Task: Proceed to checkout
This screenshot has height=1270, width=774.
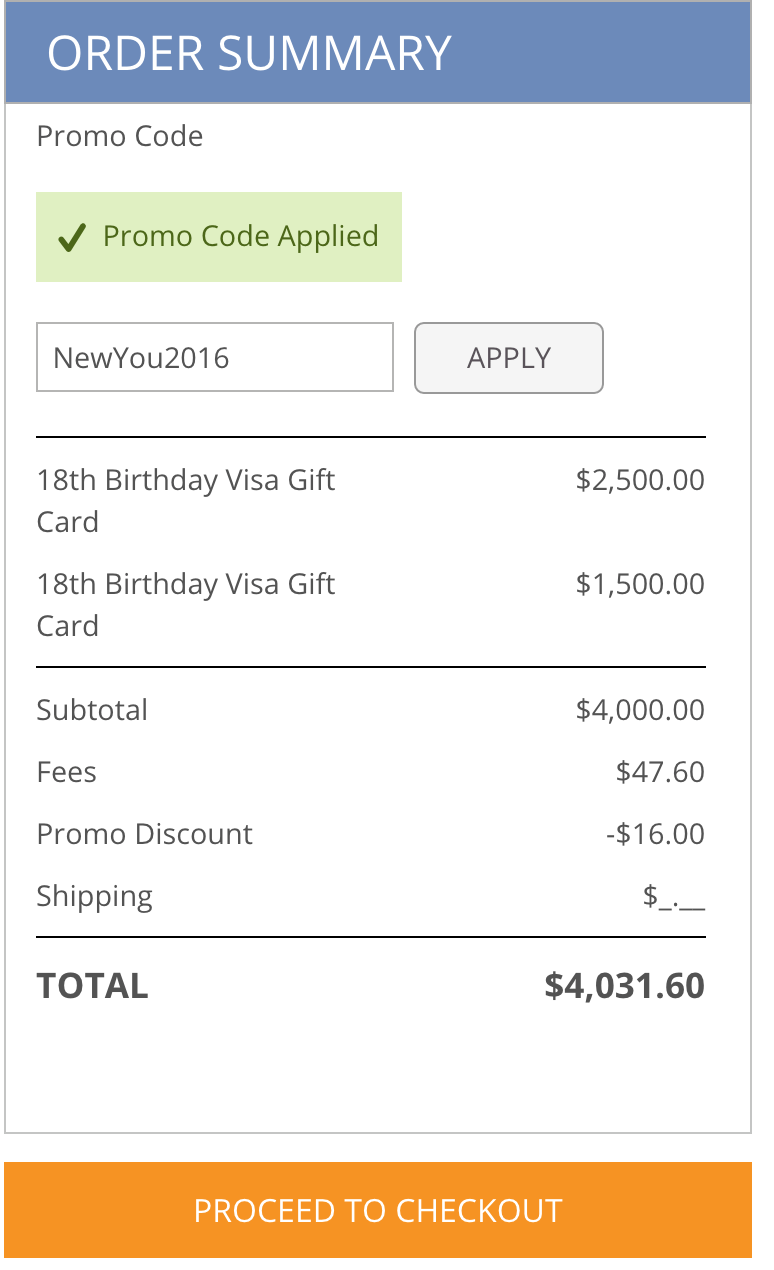Action: pyautogui.click(x=378, y=1210)
